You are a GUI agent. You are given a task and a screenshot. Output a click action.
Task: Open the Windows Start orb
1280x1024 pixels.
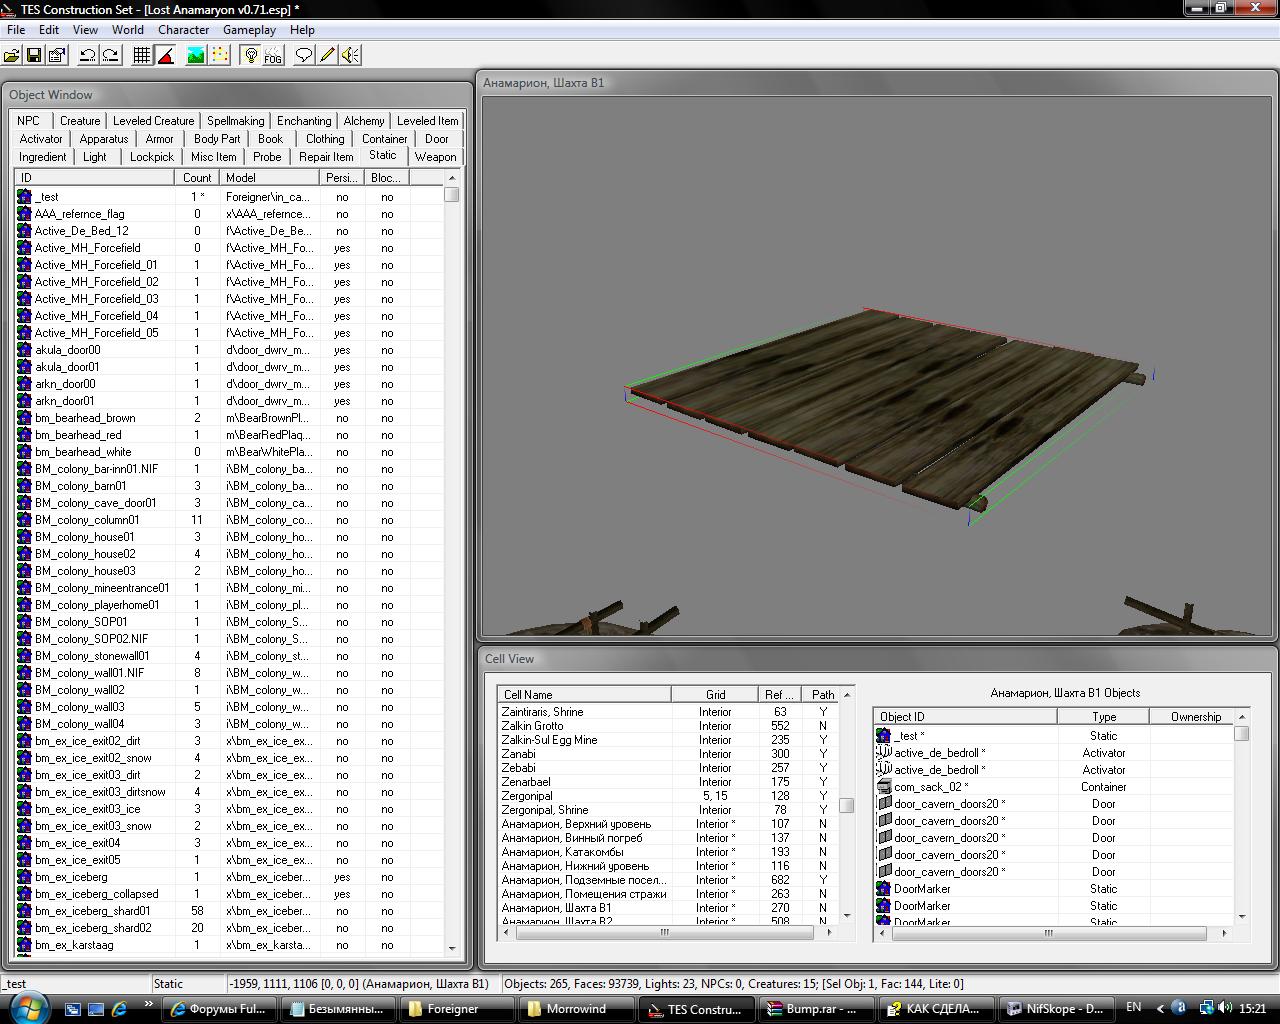[x=28, y=1007]
